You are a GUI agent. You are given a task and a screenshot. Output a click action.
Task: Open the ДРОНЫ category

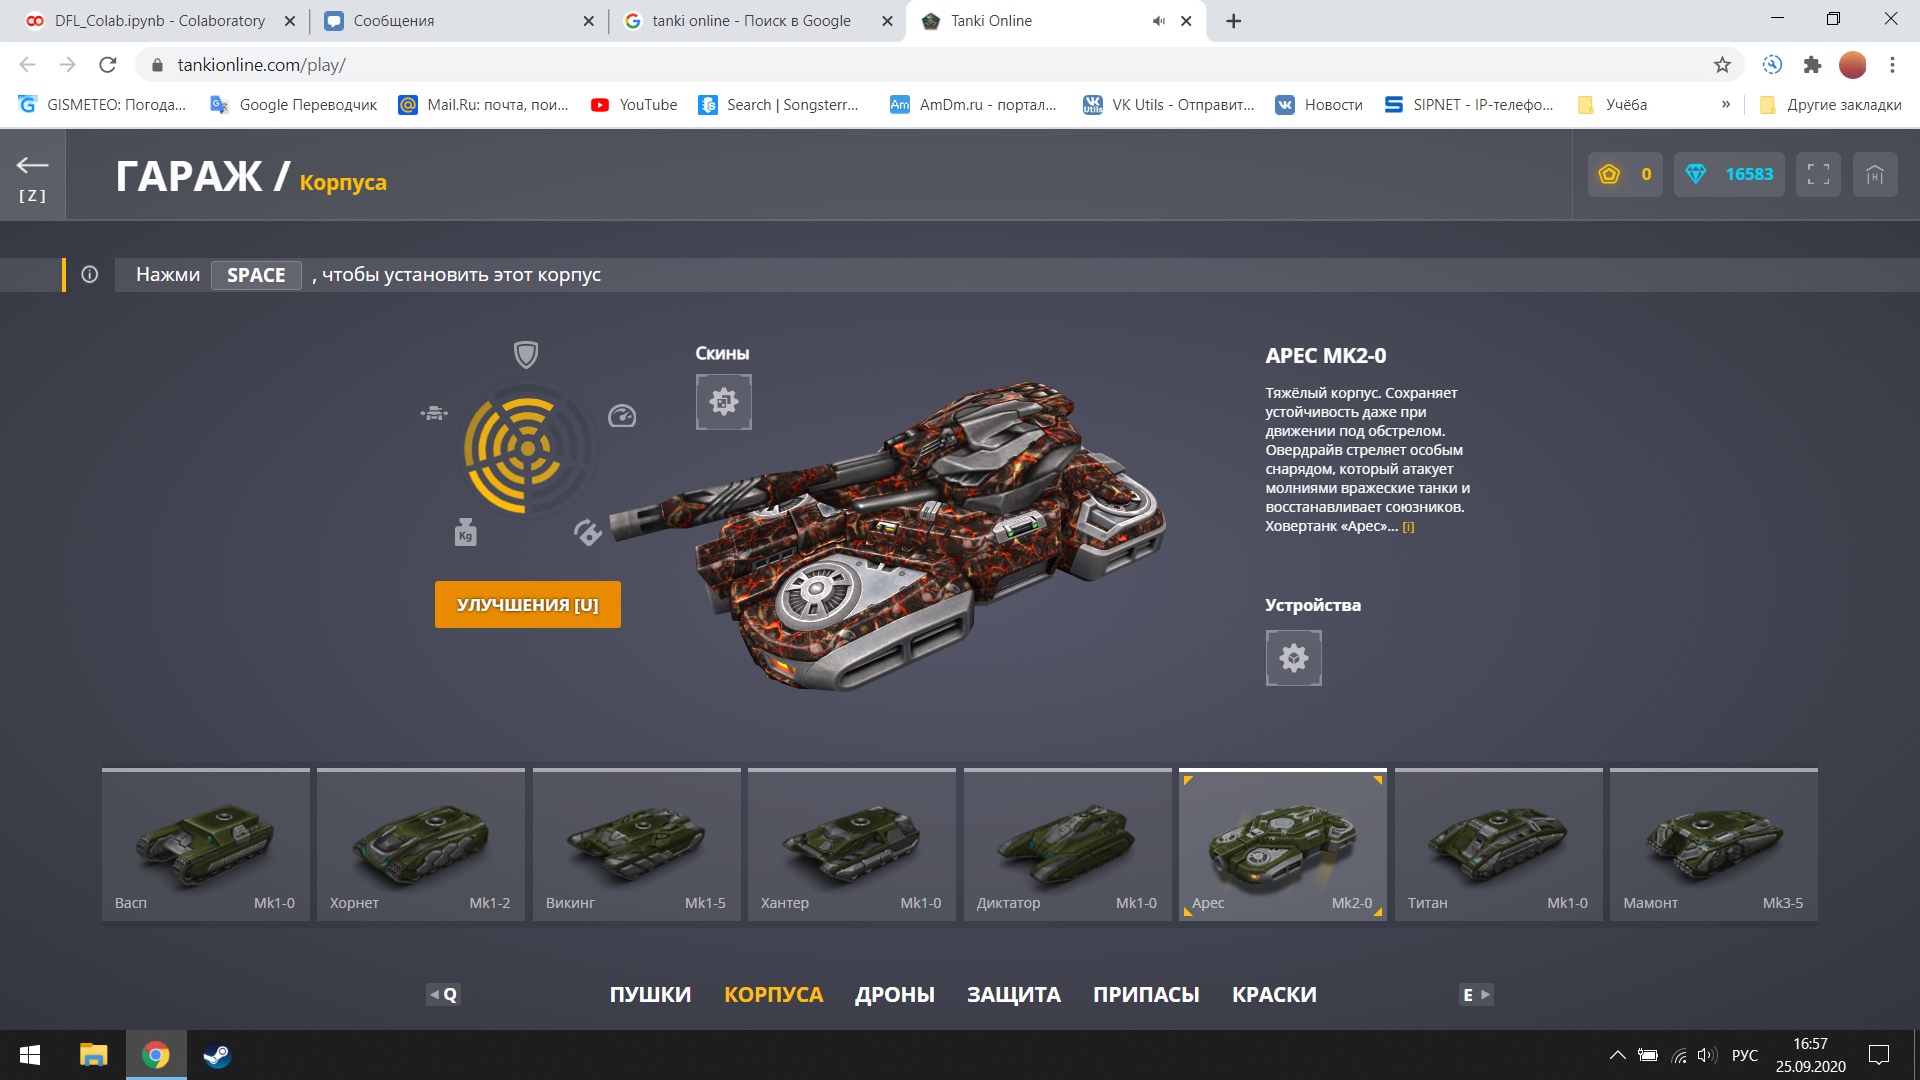894,994
